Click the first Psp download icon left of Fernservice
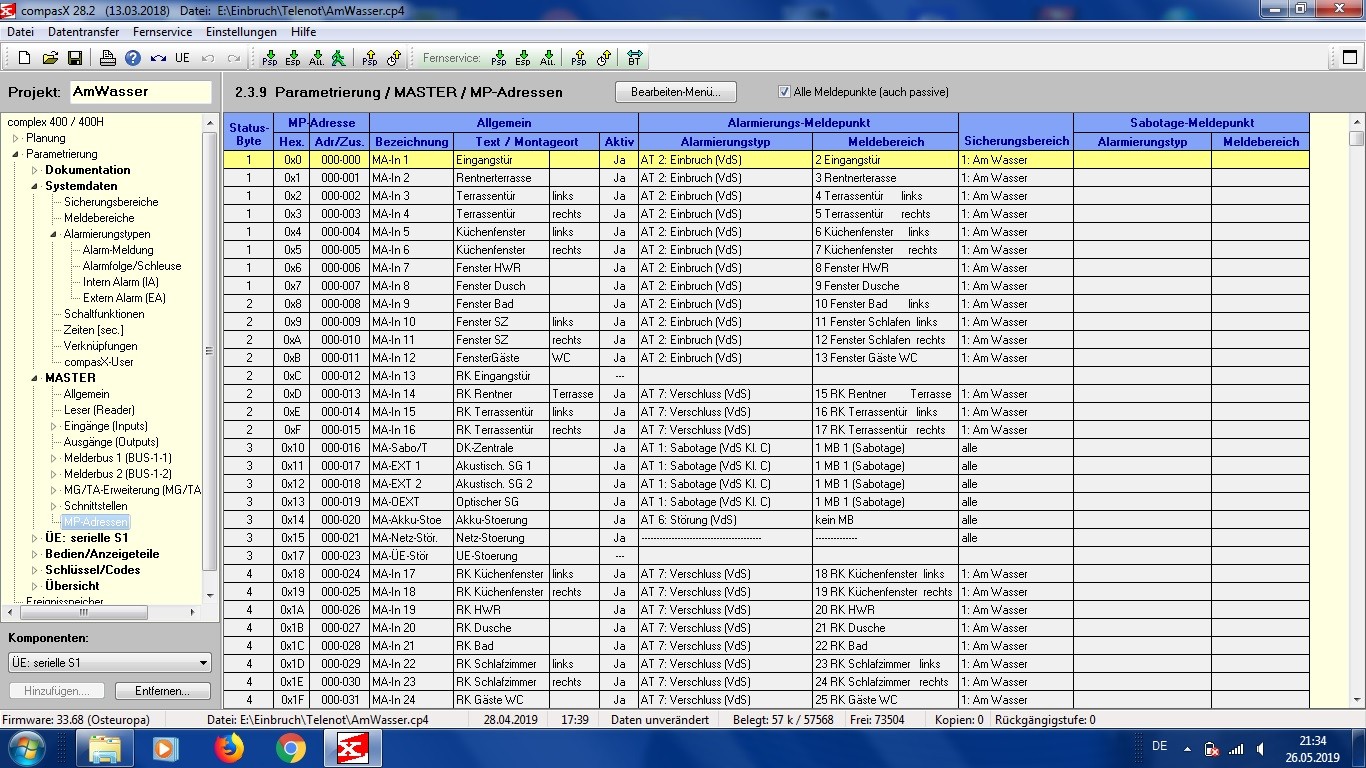Viewport: 1366px width, 768px height. pyautogui.click(x=270, y=58)
